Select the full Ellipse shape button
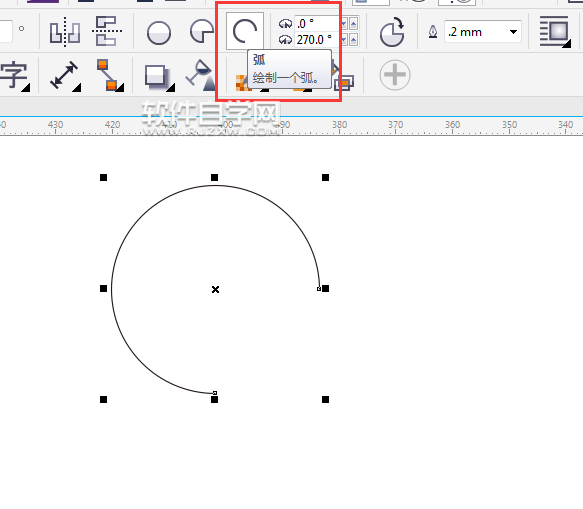This screenshot has width=583, height=509. click(x=159, y=33)
